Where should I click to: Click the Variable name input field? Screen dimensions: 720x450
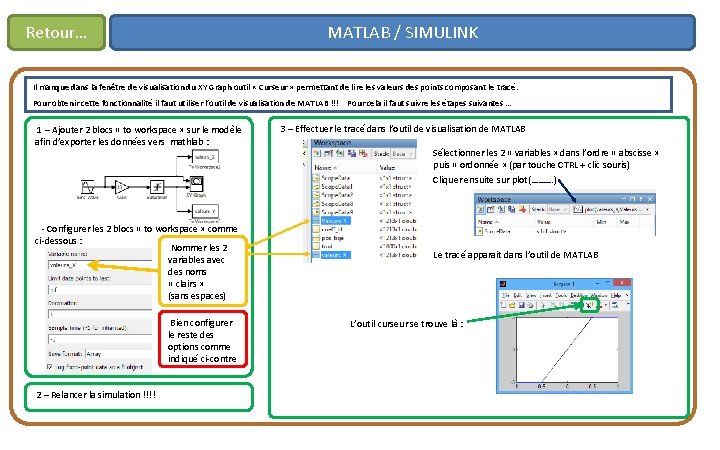pyautogui.click(x=100, y=265)
